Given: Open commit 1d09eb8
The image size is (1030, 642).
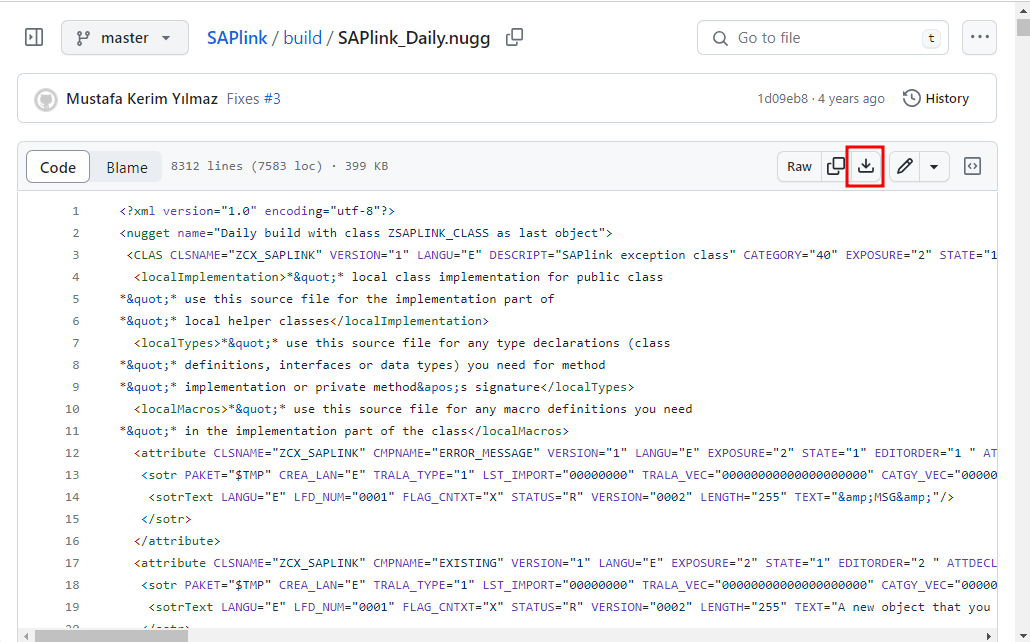Looking at the screenshot, I should 782,99.
